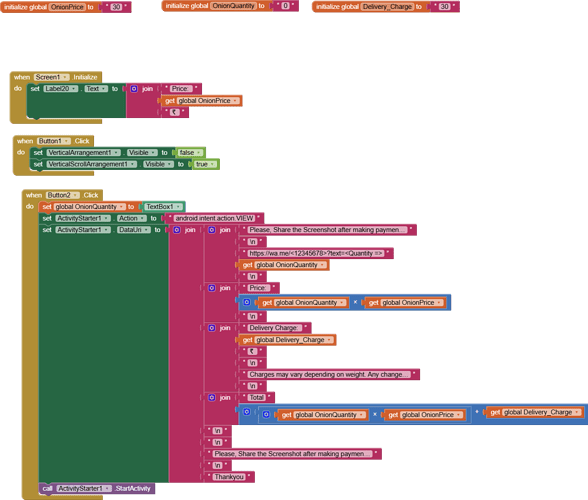The width and height of the screenshot is (588, 500).
Task: Change the 'true' boolean block value
Action: (206, 164)
